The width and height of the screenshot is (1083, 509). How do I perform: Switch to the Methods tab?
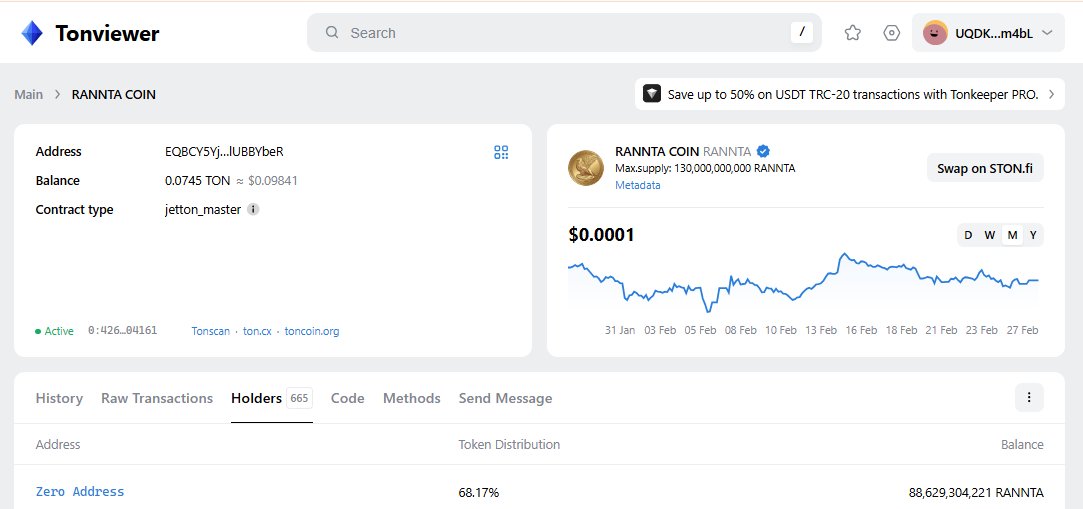point(412,398)
